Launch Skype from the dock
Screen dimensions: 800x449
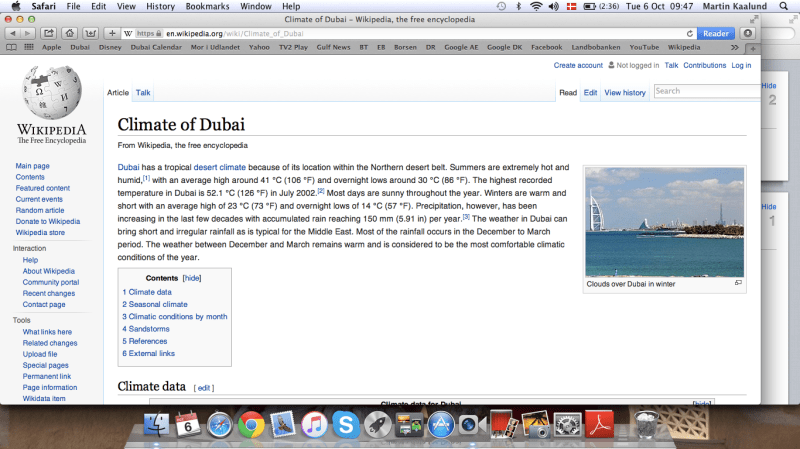[346, 425]
